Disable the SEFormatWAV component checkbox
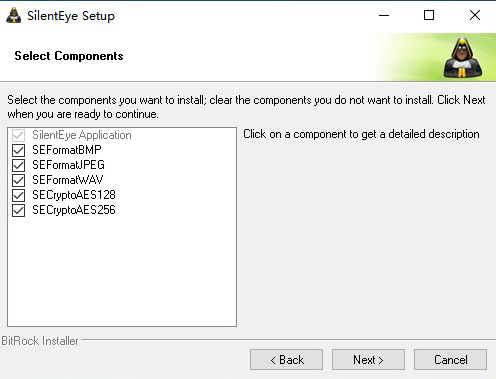This screenshot has height=379, width=496. 18,180
